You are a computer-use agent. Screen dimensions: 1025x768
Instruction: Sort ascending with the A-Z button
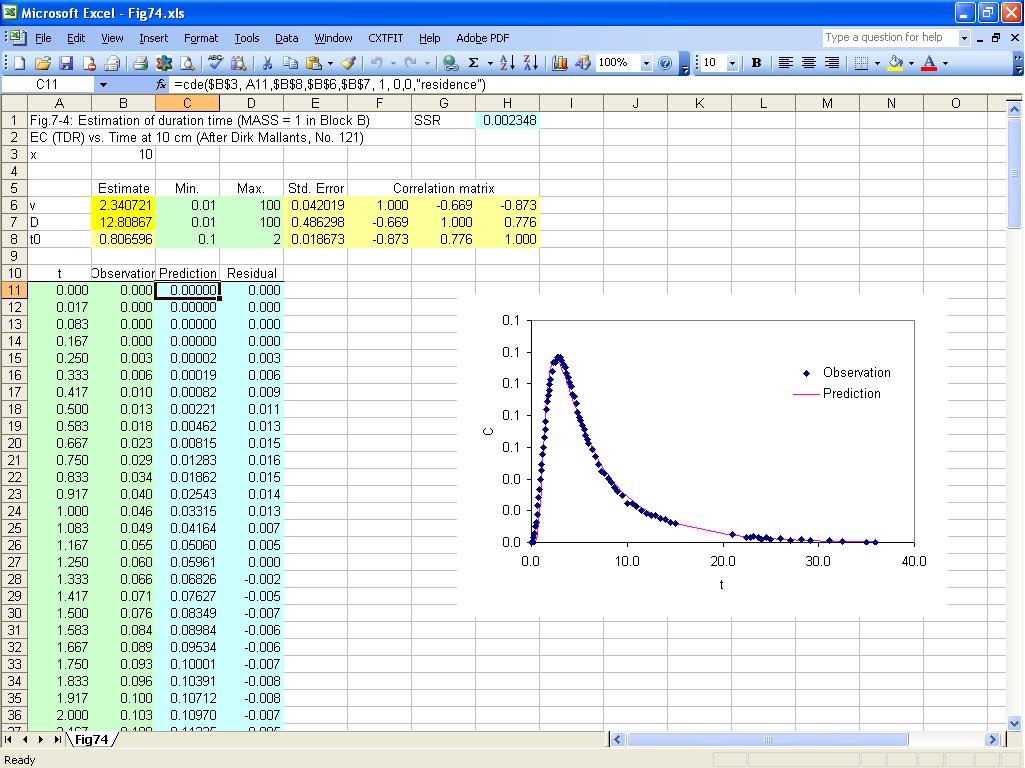tap(507, 63)
